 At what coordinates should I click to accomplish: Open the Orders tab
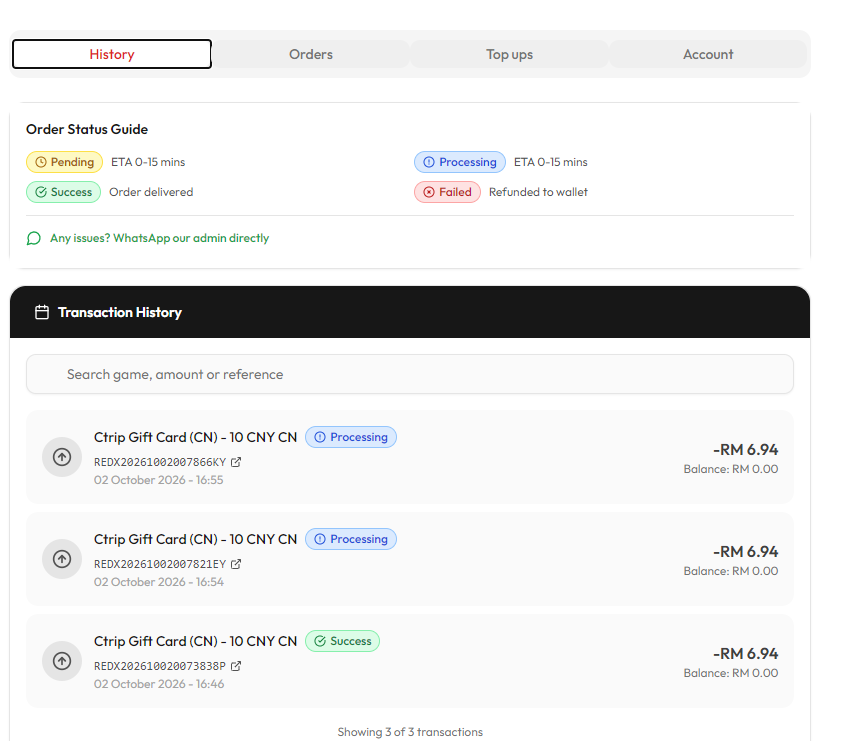tap(311, 54)
